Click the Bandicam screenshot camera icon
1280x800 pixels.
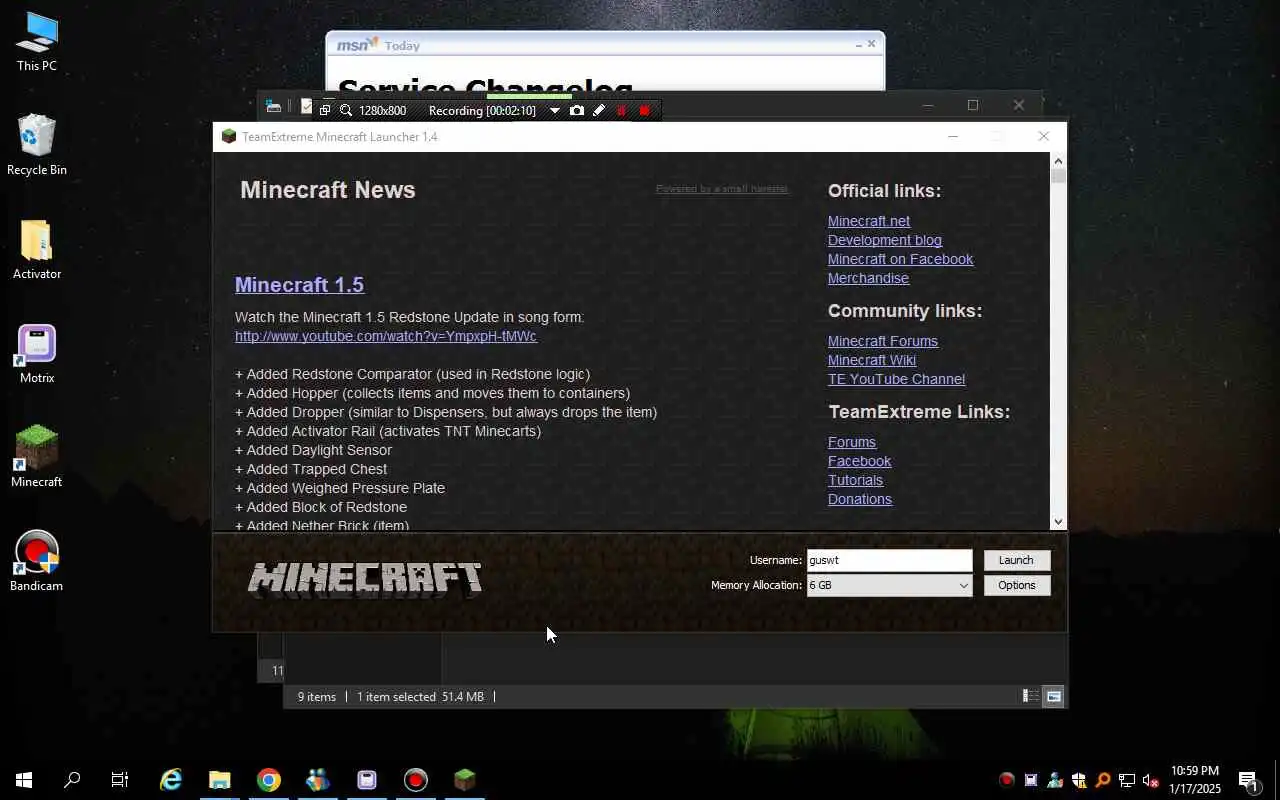click(577, 110)
